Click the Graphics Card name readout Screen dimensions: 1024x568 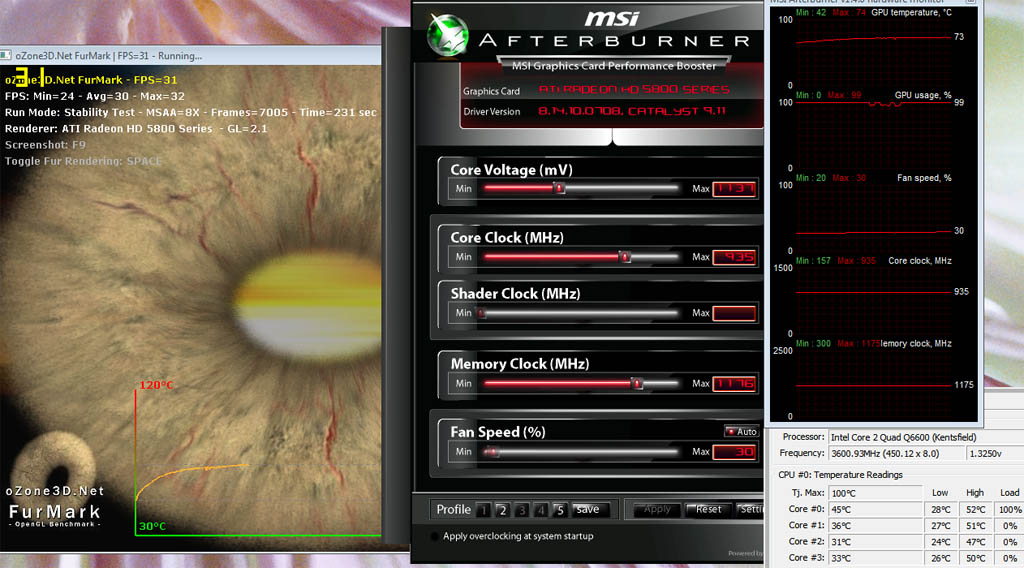(x=633, y=89)
